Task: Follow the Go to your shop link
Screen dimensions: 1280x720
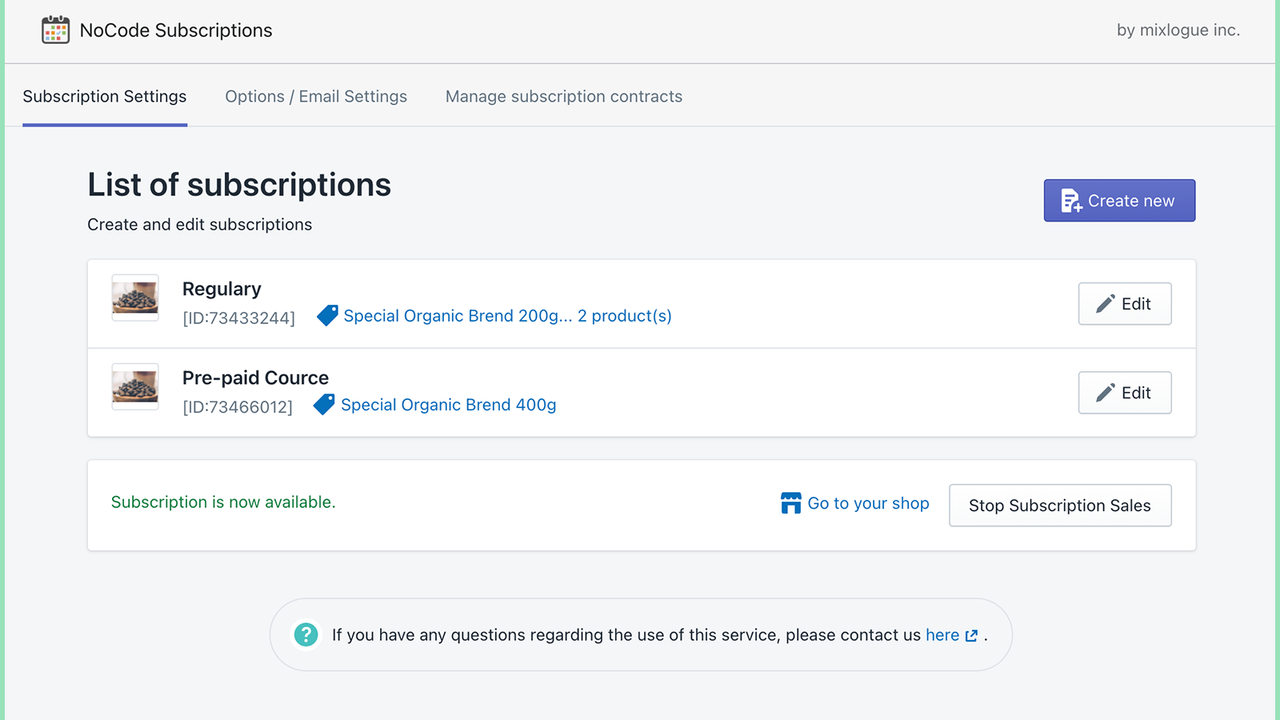Action: pos(868,503)
